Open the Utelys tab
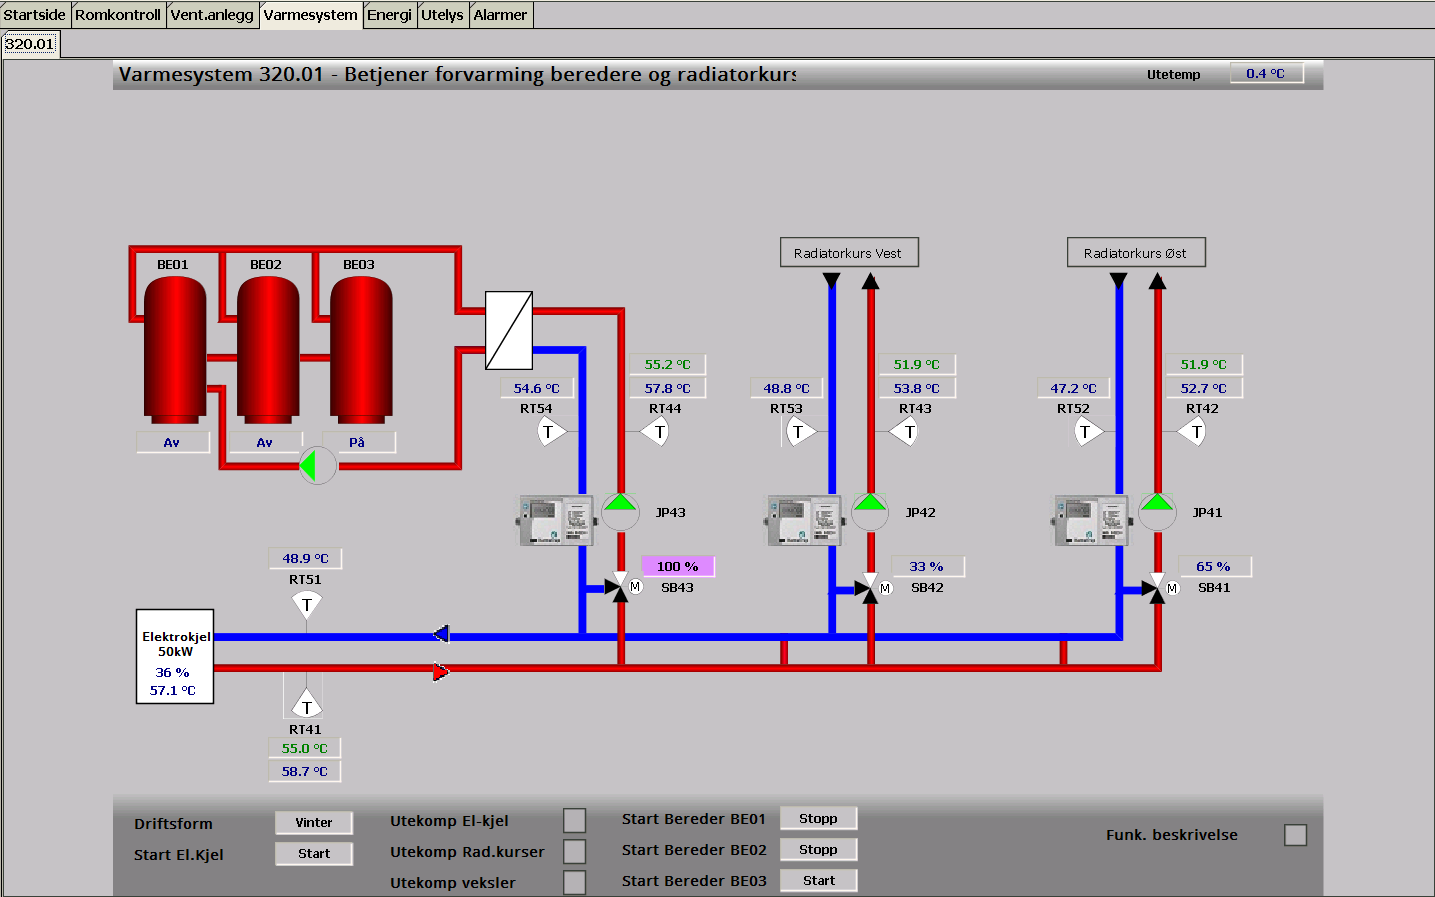 point(442,15)
